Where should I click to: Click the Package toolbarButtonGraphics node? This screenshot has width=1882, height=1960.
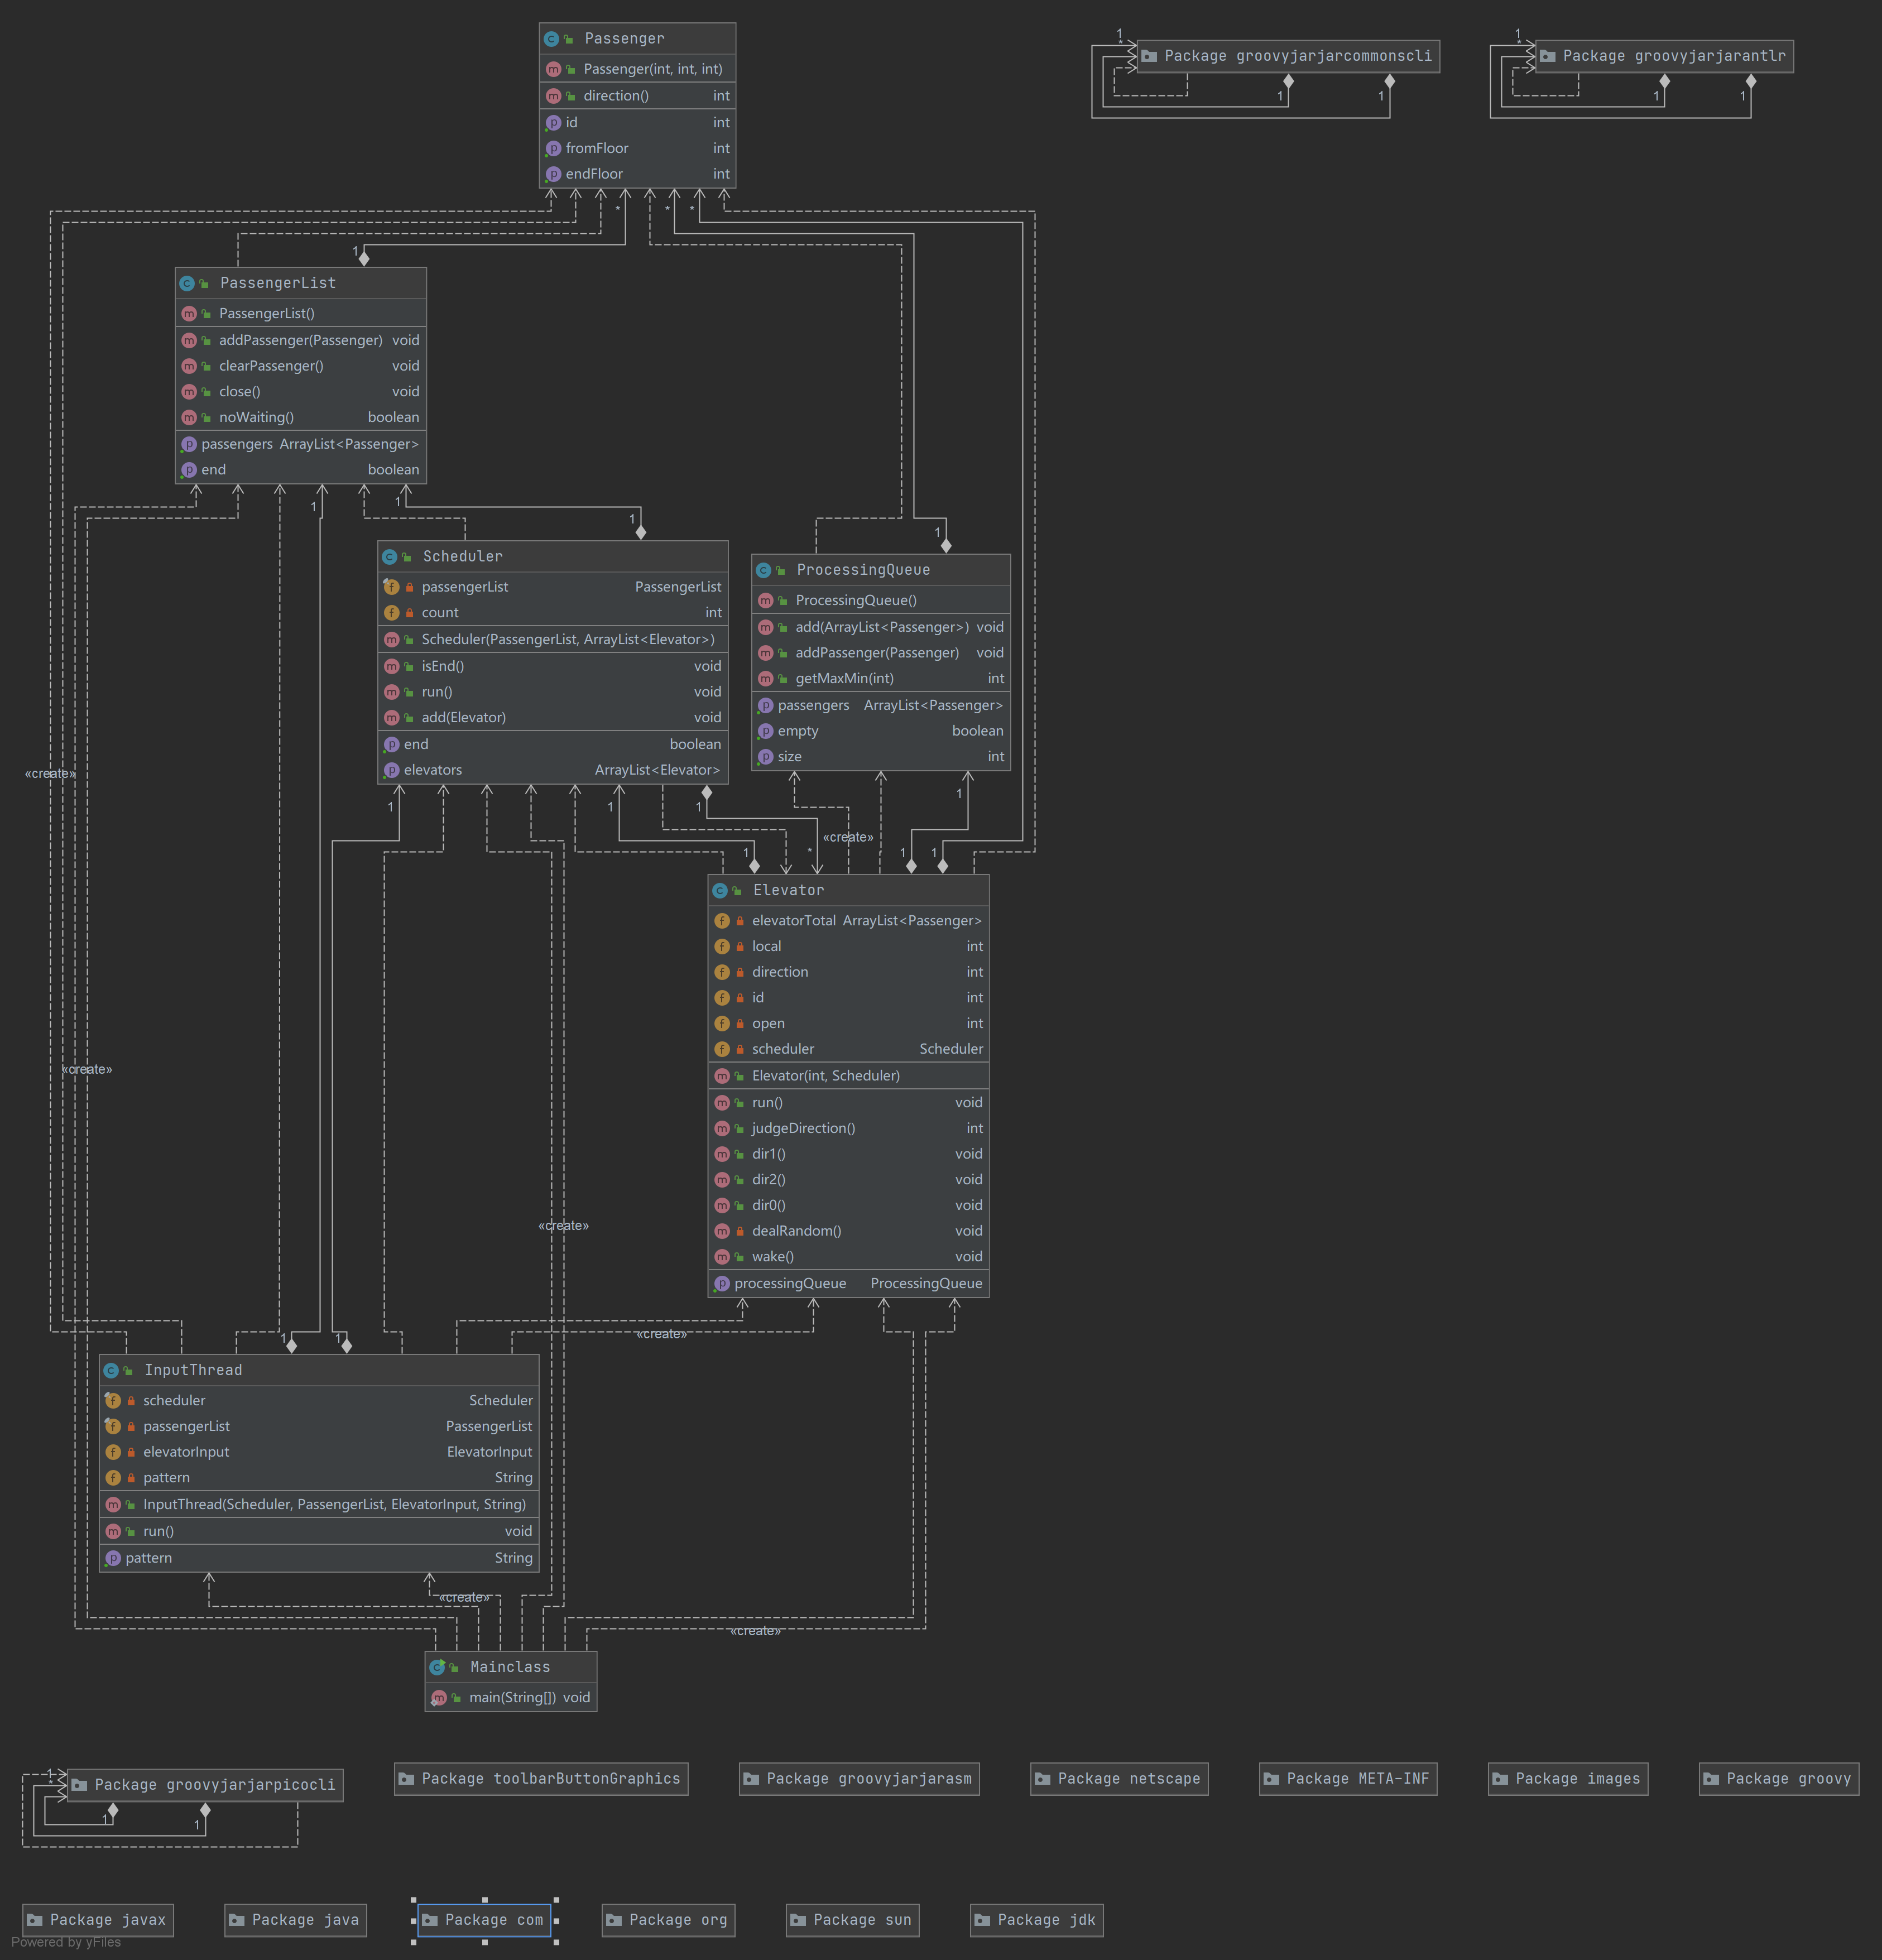[541, 1779]
